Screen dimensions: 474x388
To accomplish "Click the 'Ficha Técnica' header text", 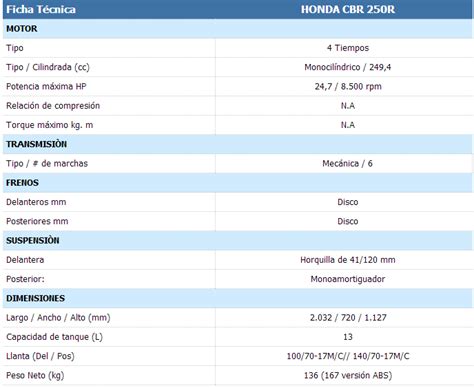I will (41, 9).
